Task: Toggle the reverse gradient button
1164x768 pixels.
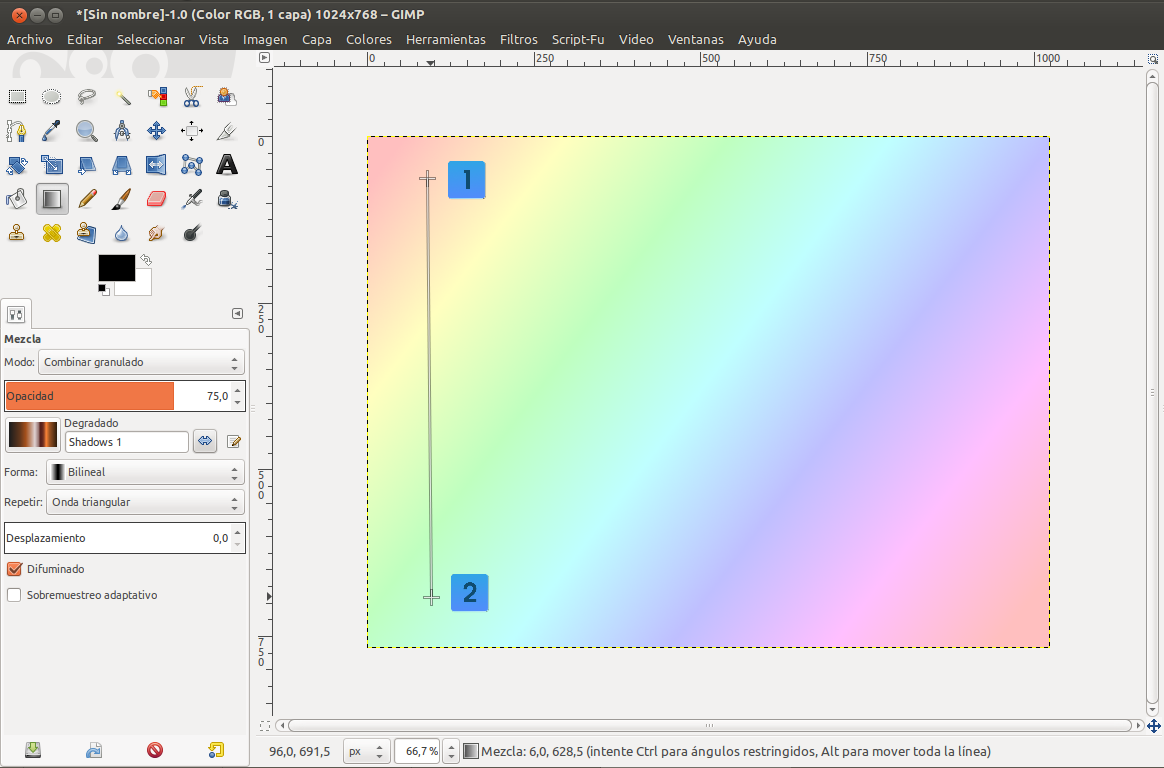Action: [205, 441]
